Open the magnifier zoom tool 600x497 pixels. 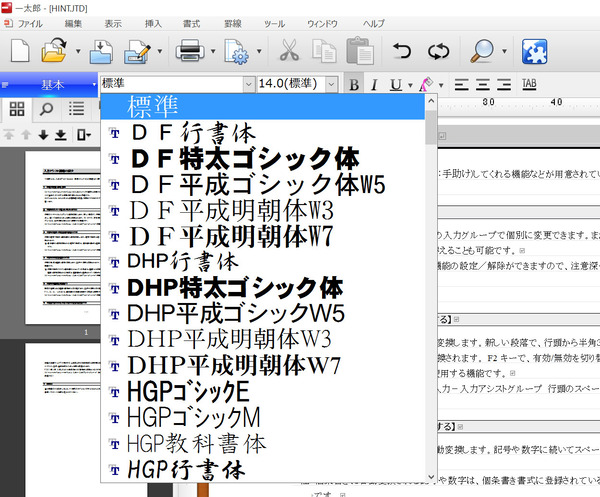pos(482,51)
